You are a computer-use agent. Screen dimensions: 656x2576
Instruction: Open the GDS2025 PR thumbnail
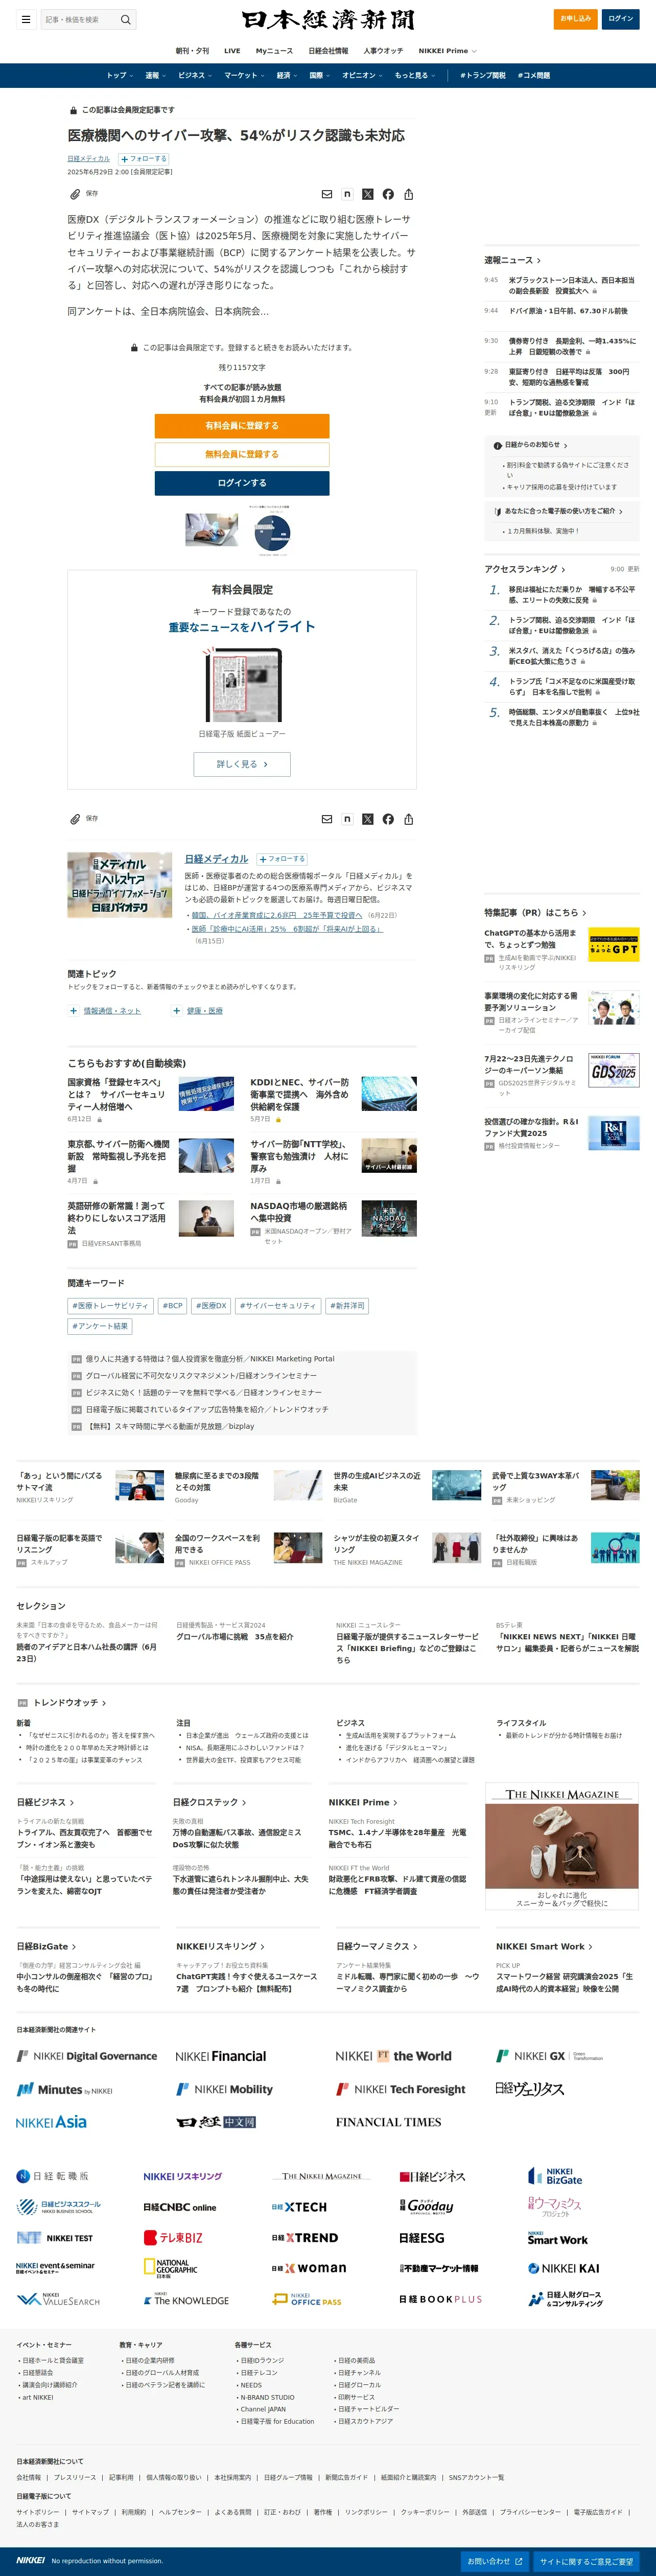point(613,1070)
